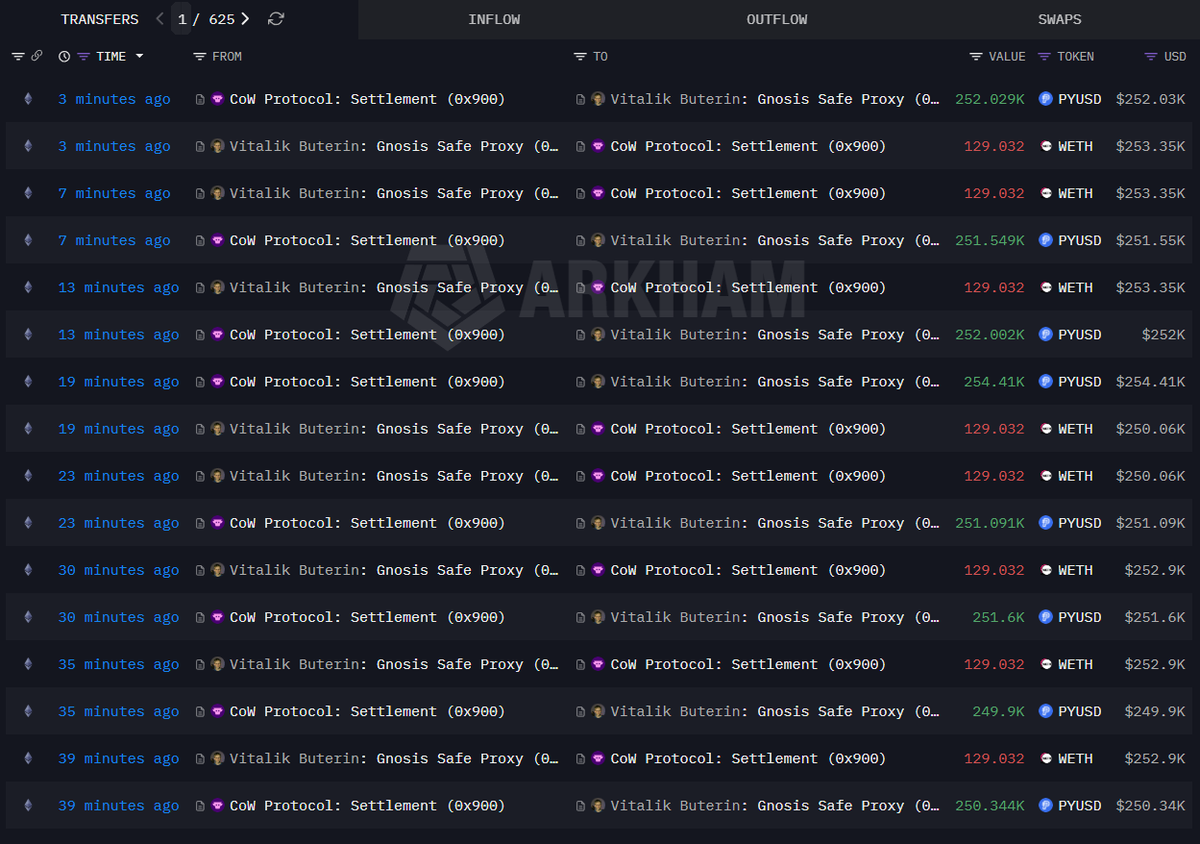1200x844 pixels.
Task: Click PYUSD token icon in $250.34K row
Action: pos(1046,806)
